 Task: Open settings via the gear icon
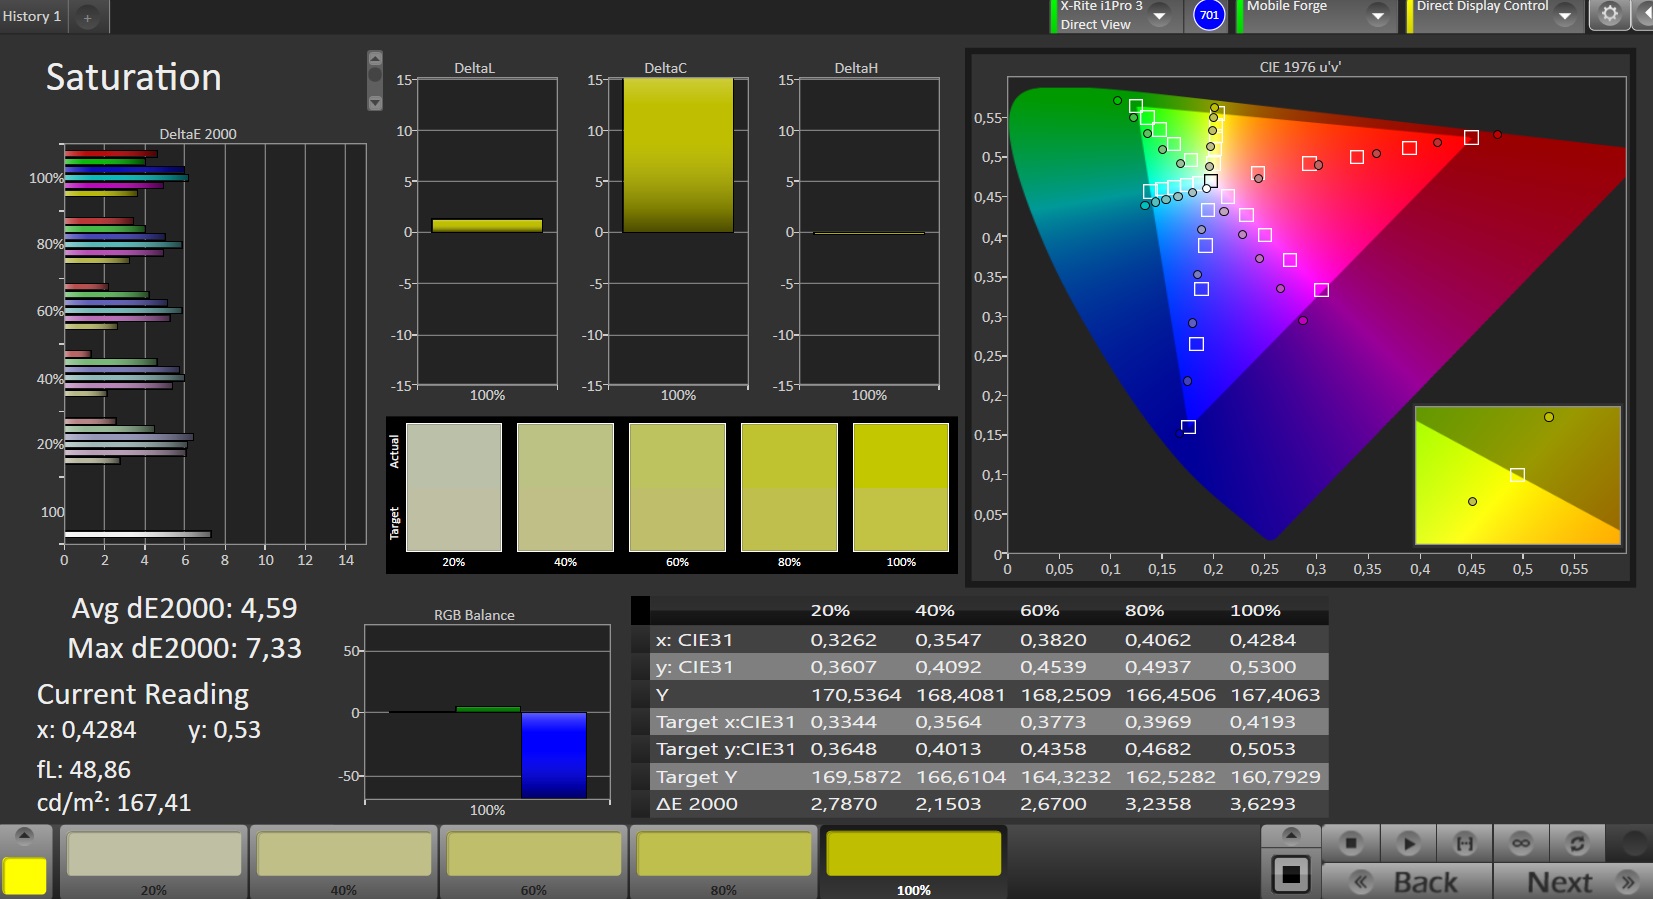[1609, 15]
